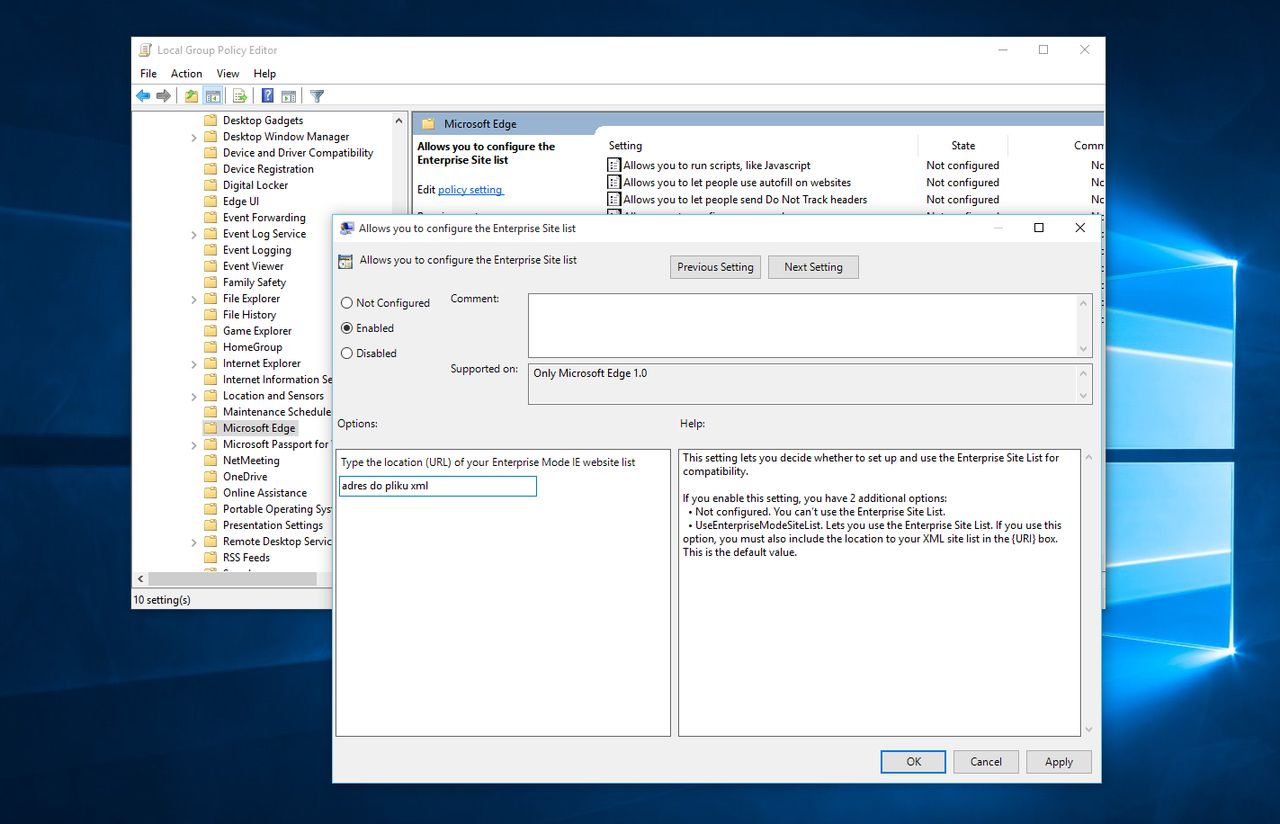Click the policy icon beside 'send Do Not Track headers'

[614, 199]
